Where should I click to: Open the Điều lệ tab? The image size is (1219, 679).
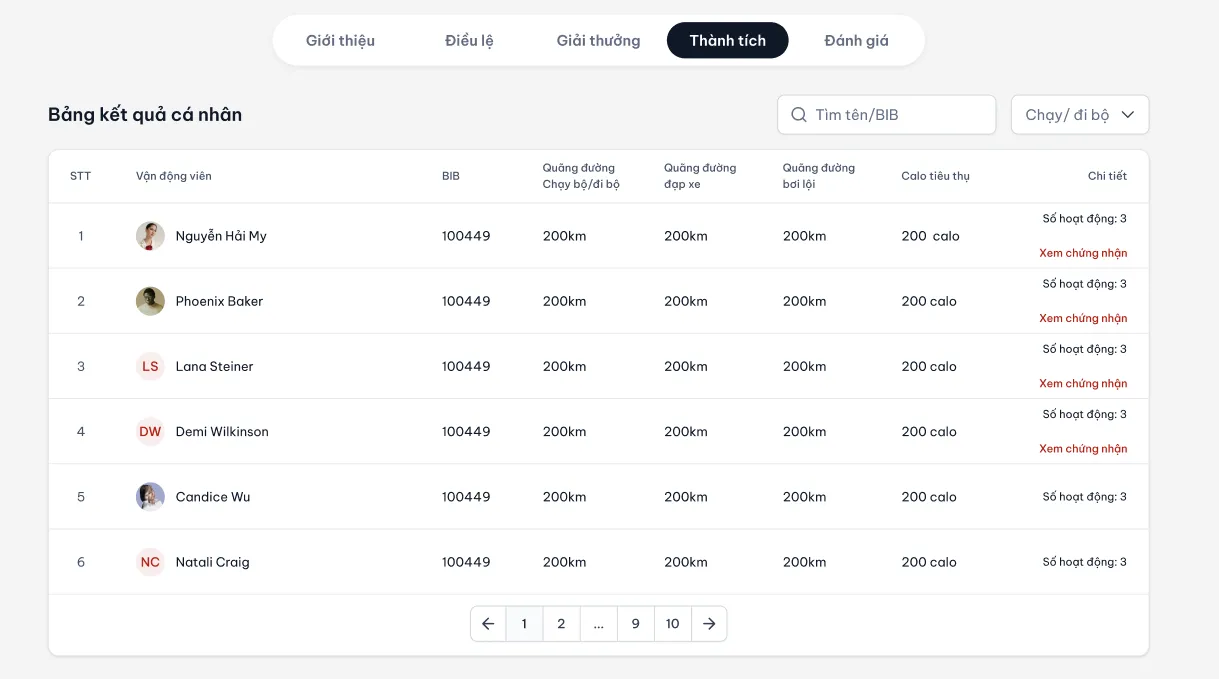tap(469, 41)
